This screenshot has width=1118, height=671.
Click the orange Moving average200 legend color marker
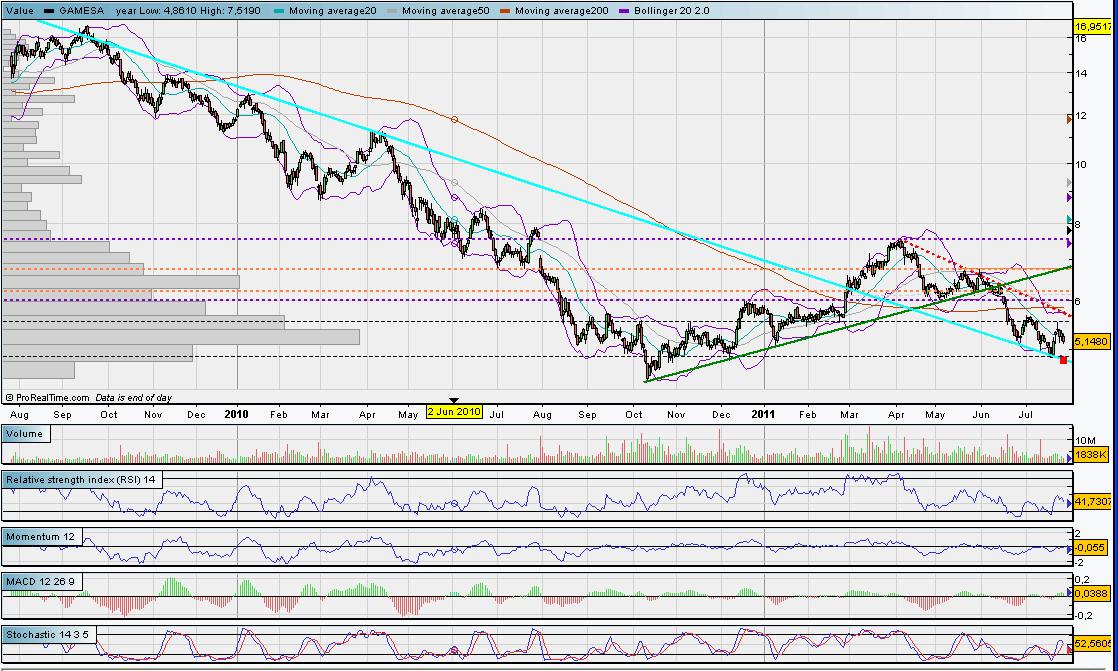click(506, 11)
